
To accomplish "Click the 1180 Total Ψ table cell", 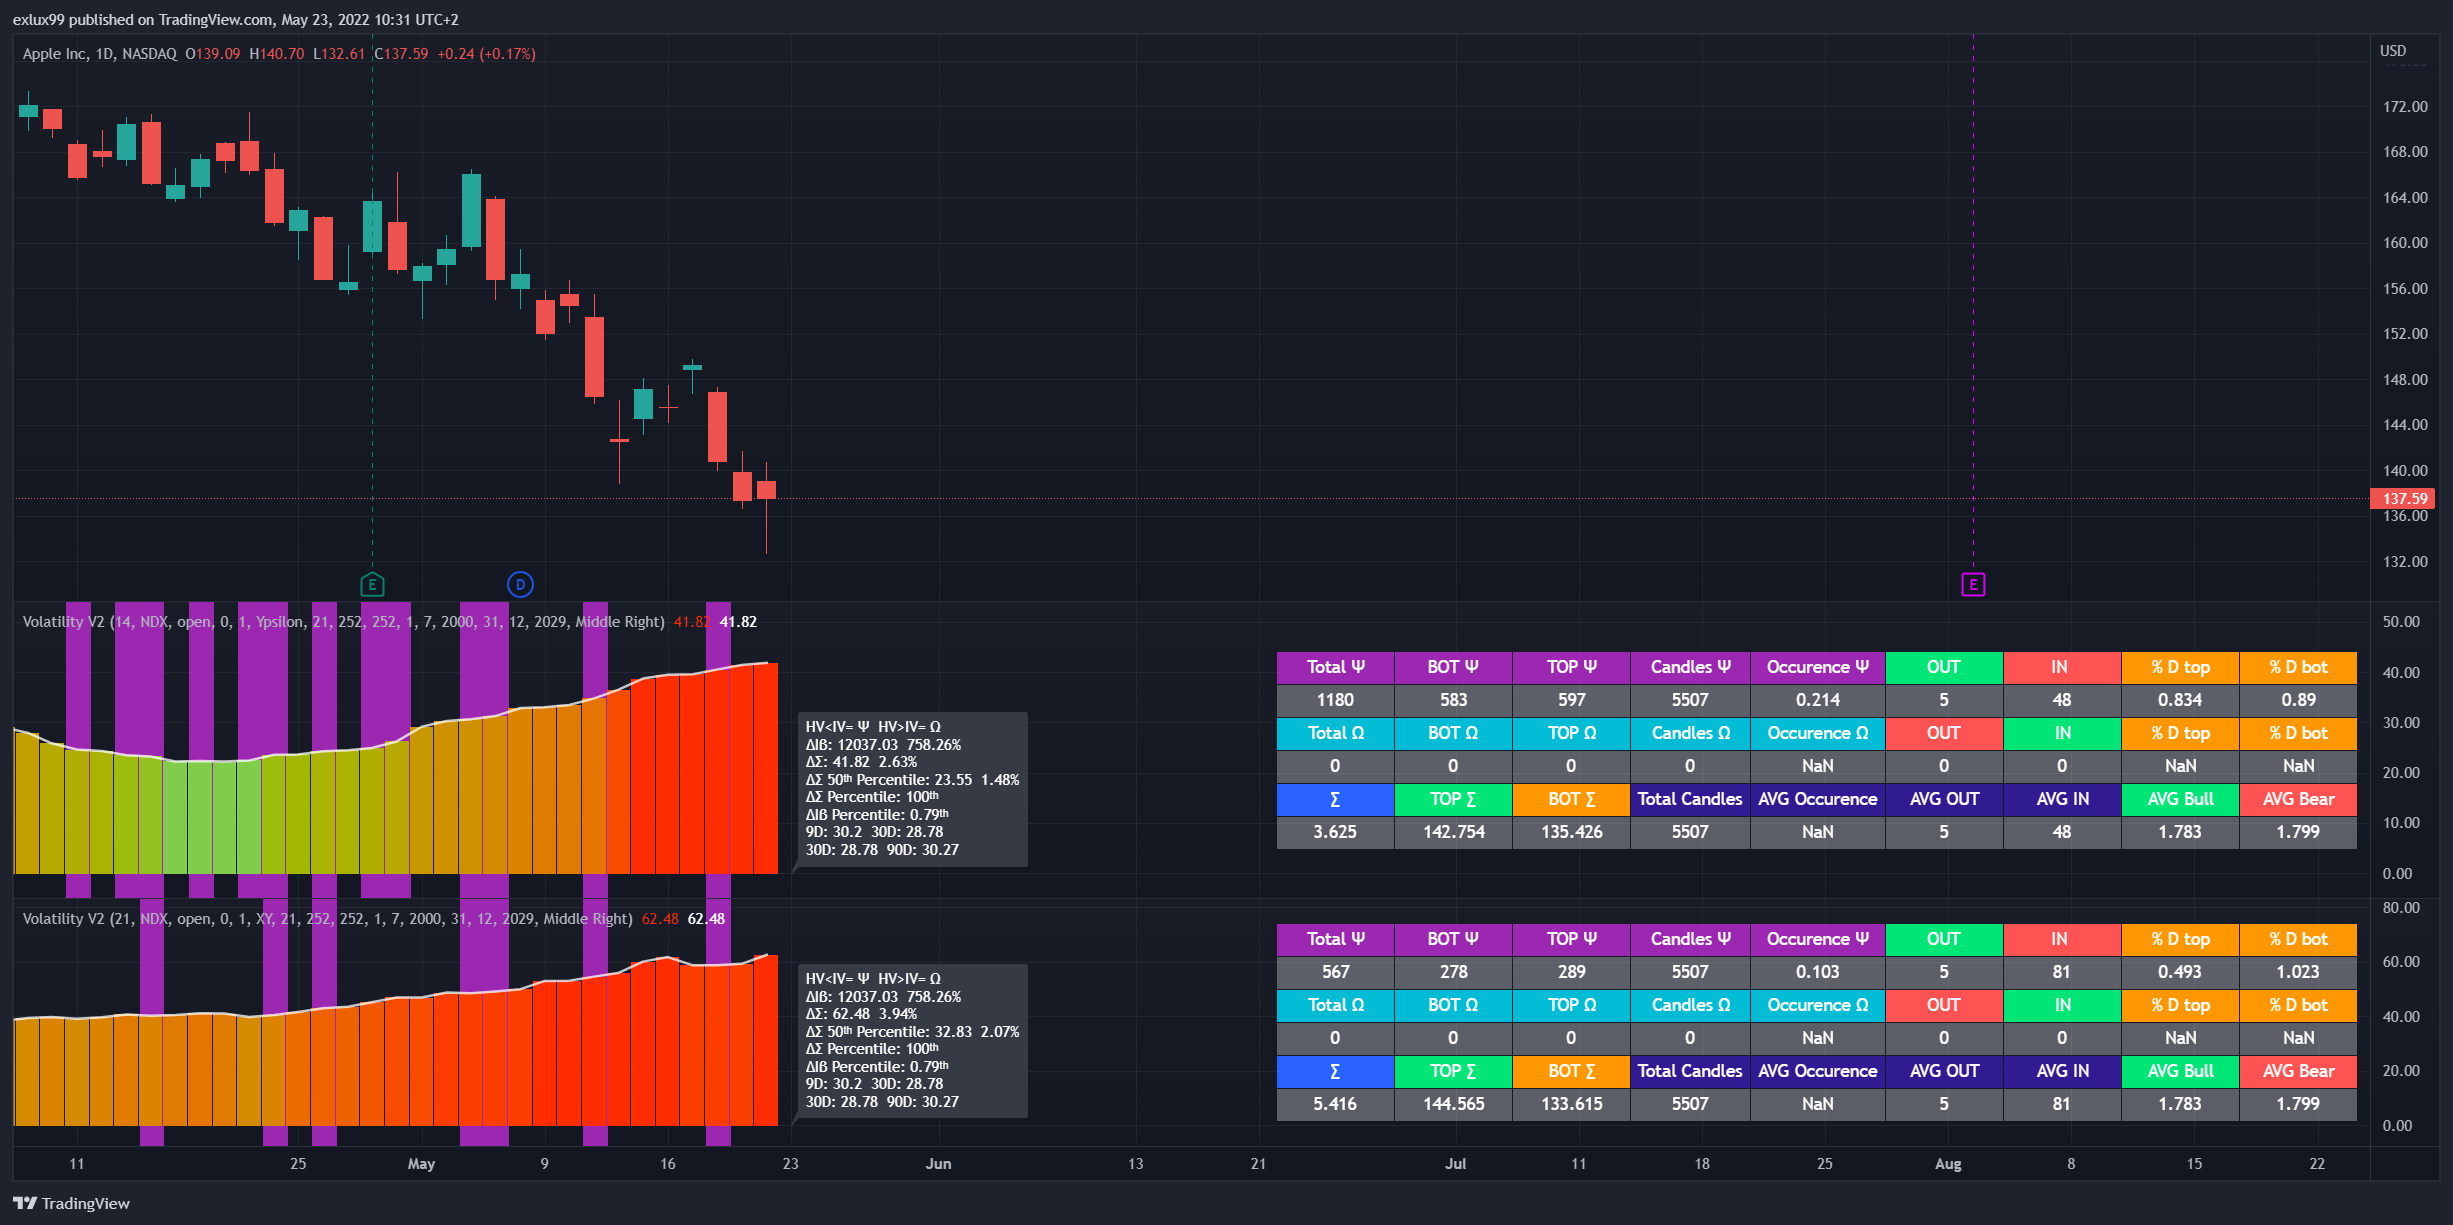I will [x=1335, y=700].
